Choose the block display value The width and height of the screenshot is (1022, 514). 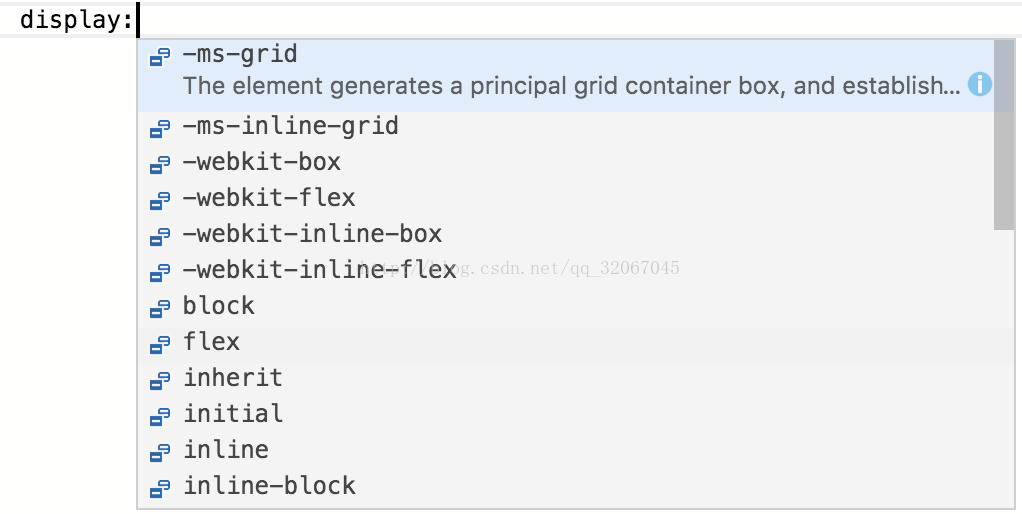pyautogui.click(x=565, y=306)
